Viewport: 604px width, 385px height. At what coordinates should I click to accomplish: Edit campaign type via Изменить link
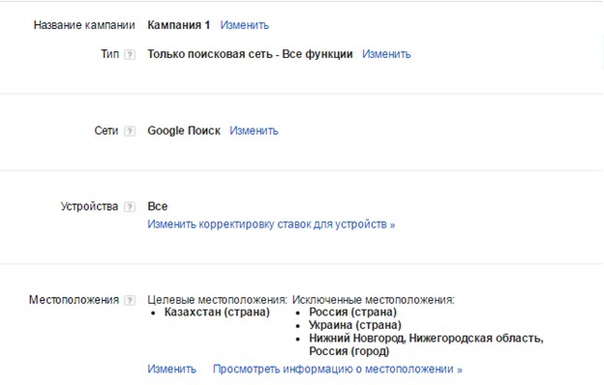[x=386, y=54]
